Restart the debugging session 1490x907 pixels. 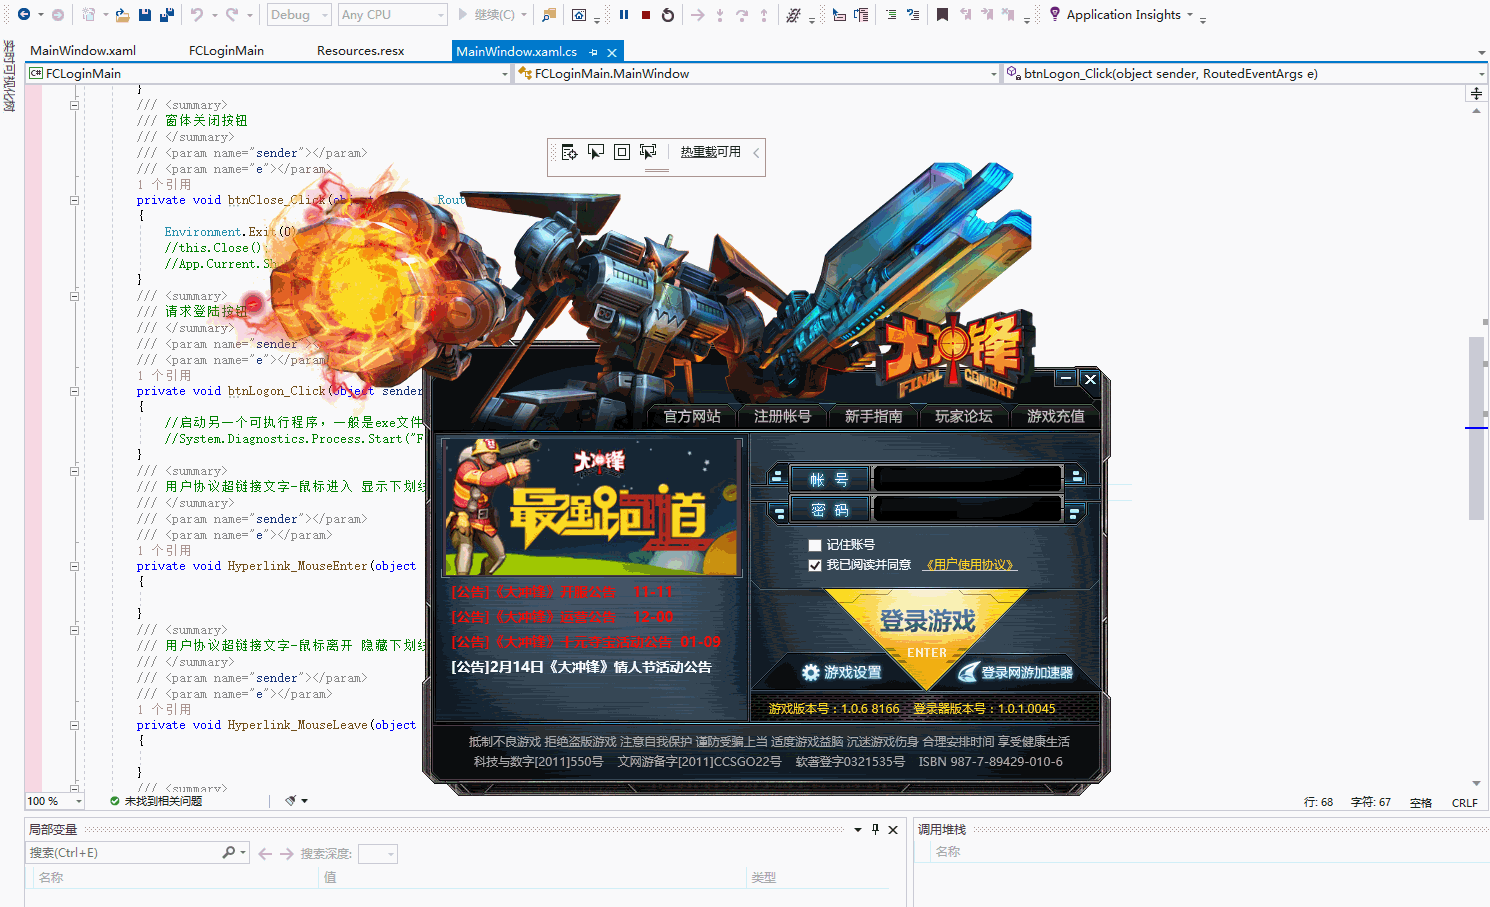pos(668,15)
